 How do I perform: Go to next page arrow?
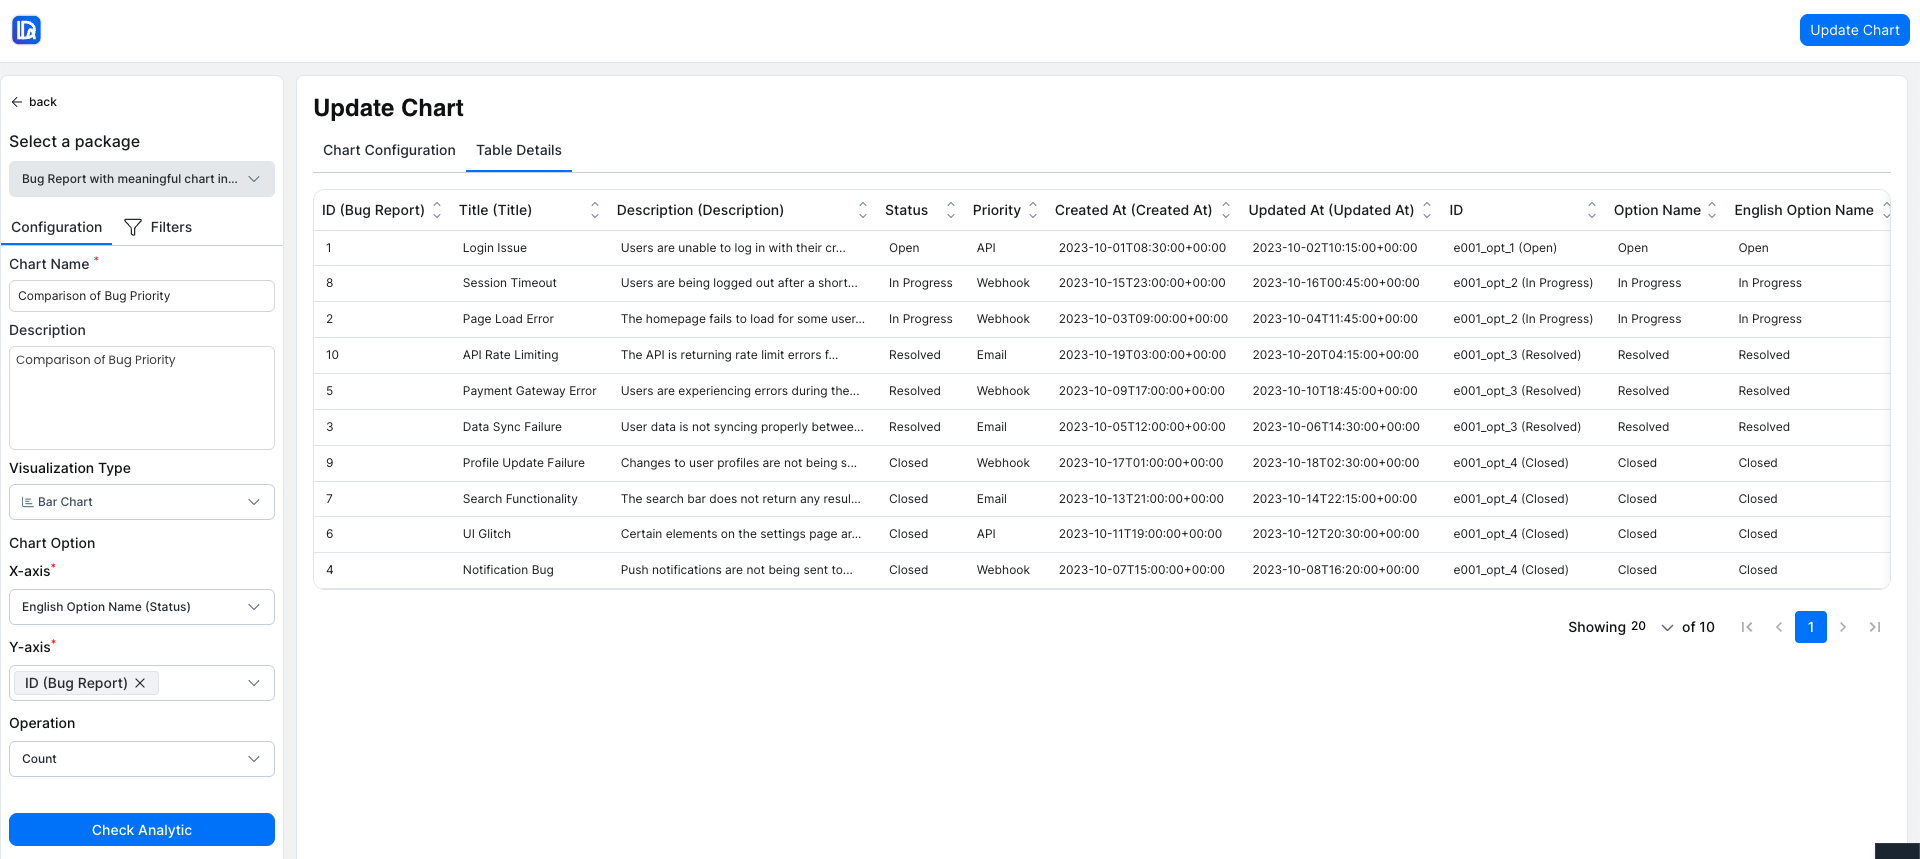coord(1843,627)
